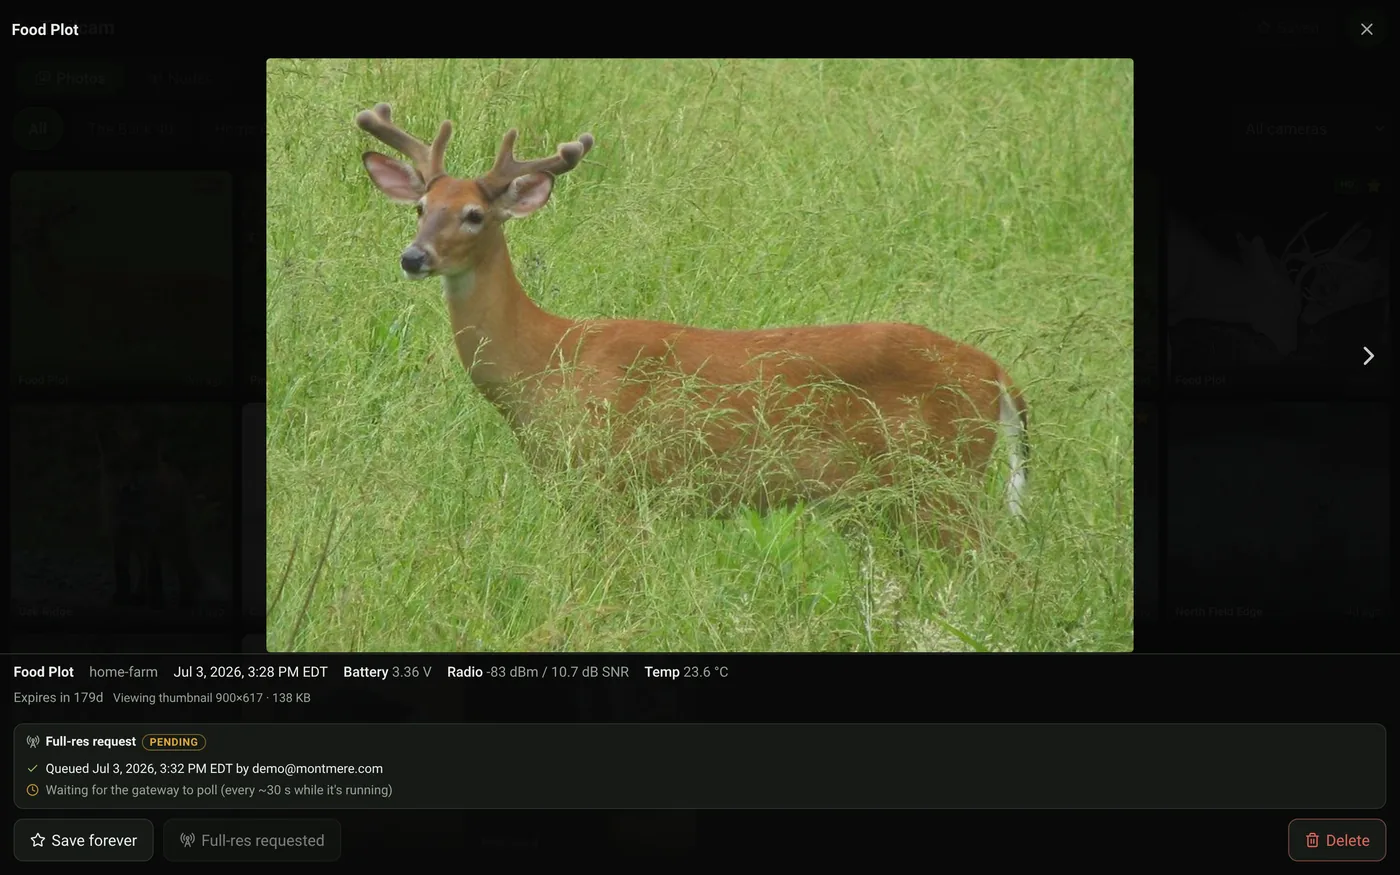Click the Jul 3, 2026, 3:28 PM timestamp
Viewport: 1400px width, 875px height.
(250, 672)
